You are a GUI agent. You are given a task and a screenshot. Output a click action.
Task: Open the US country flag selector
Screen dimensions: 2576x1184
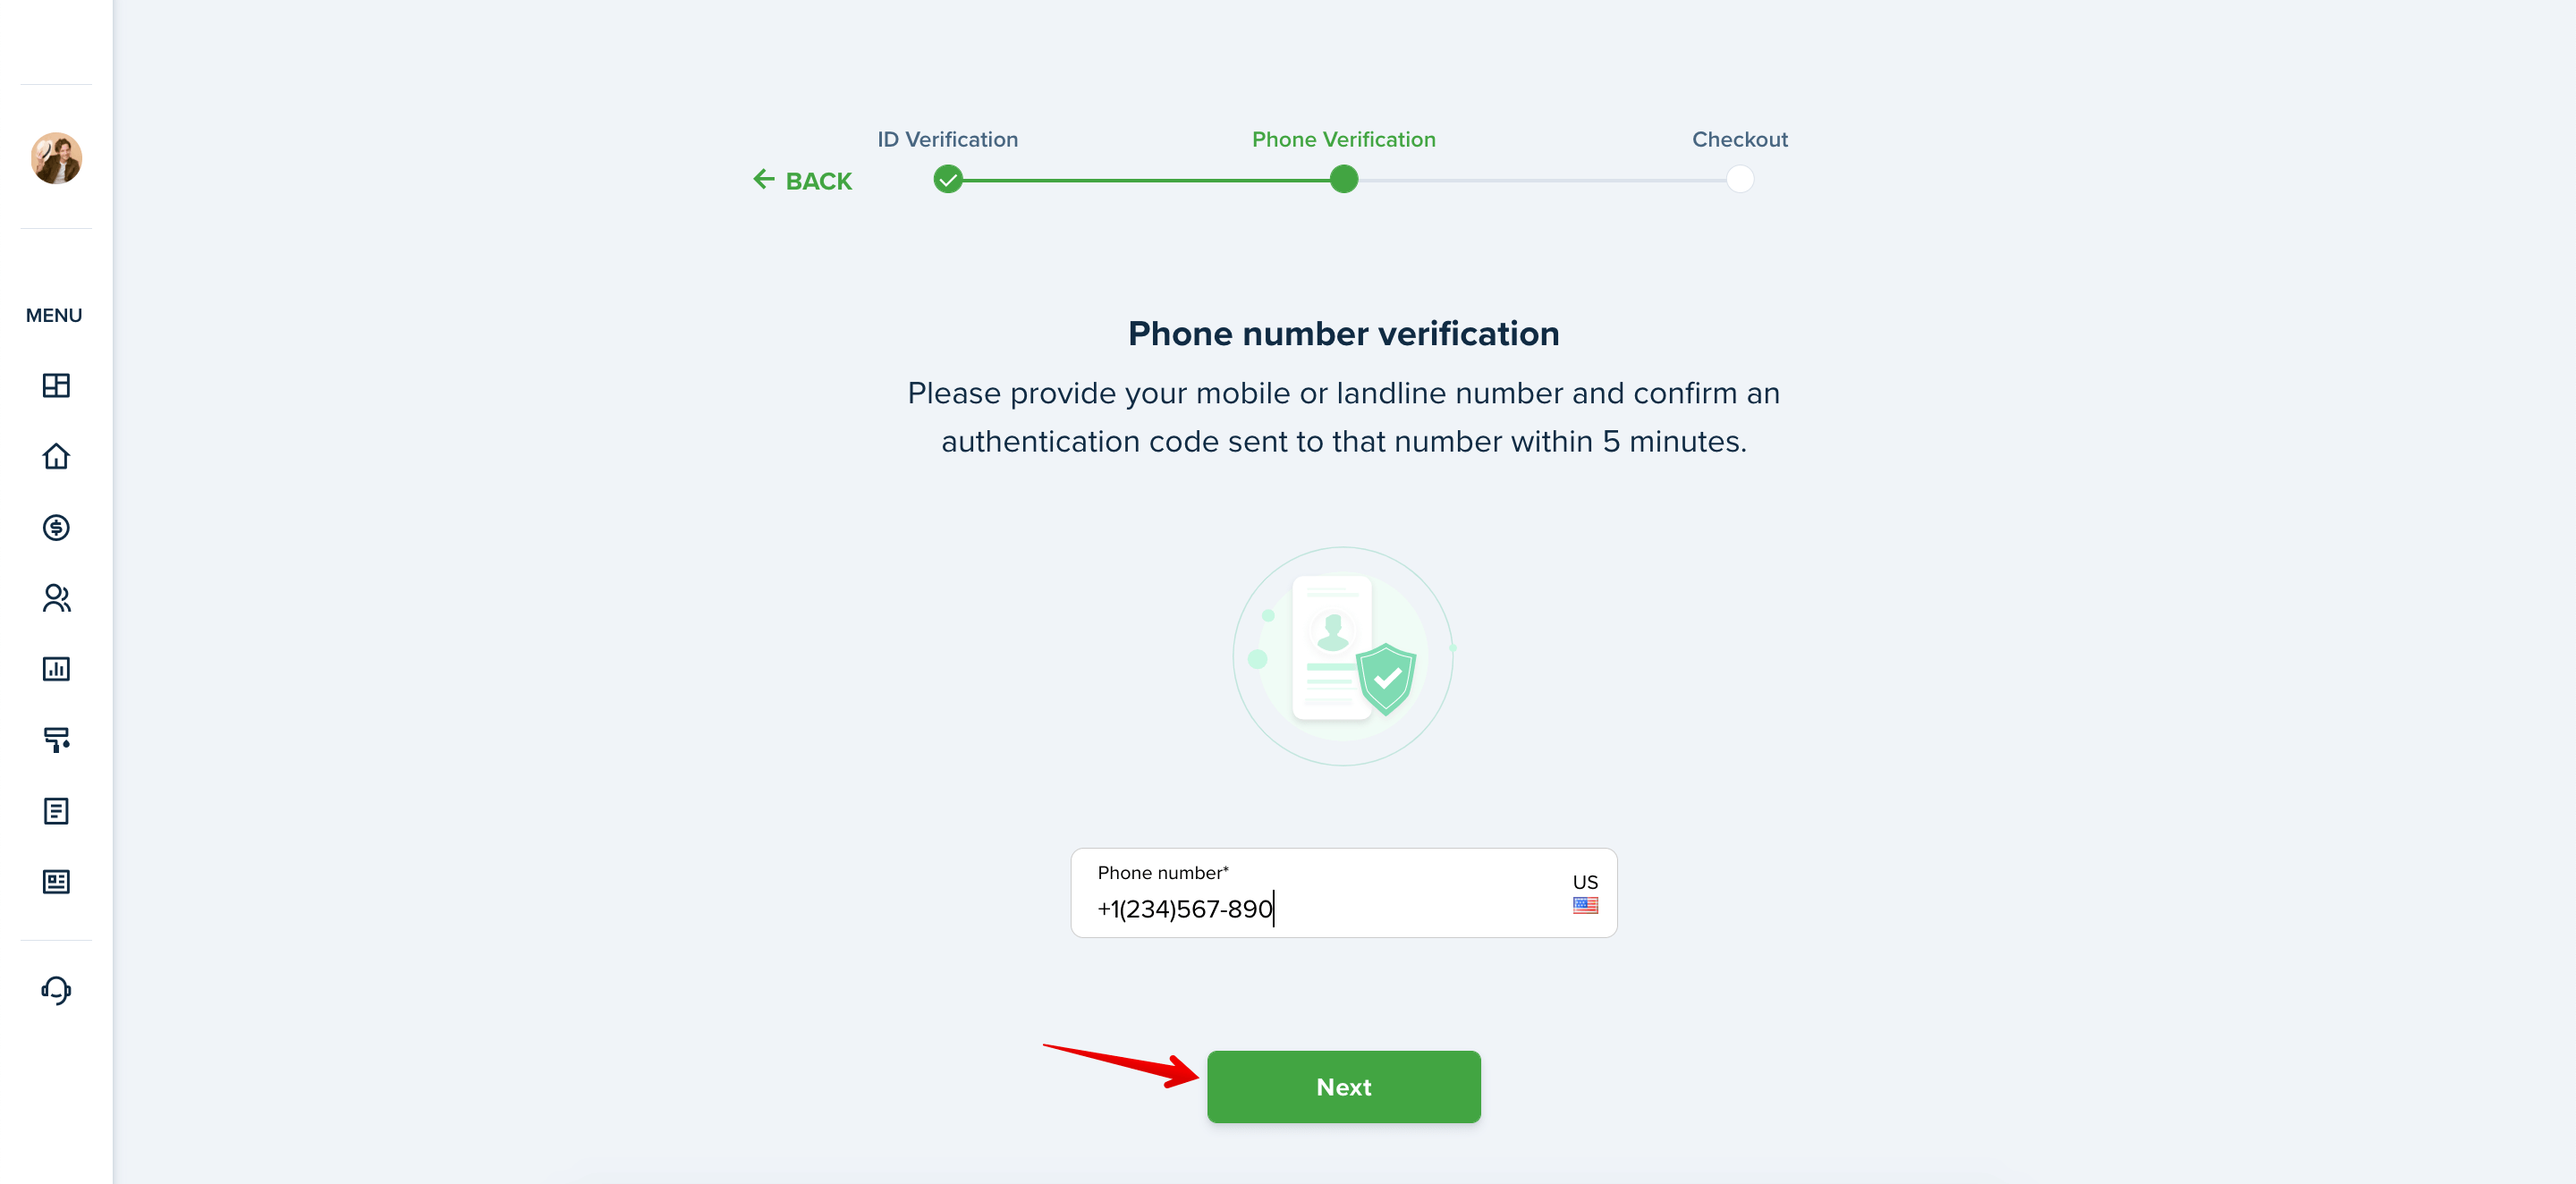1585,894
